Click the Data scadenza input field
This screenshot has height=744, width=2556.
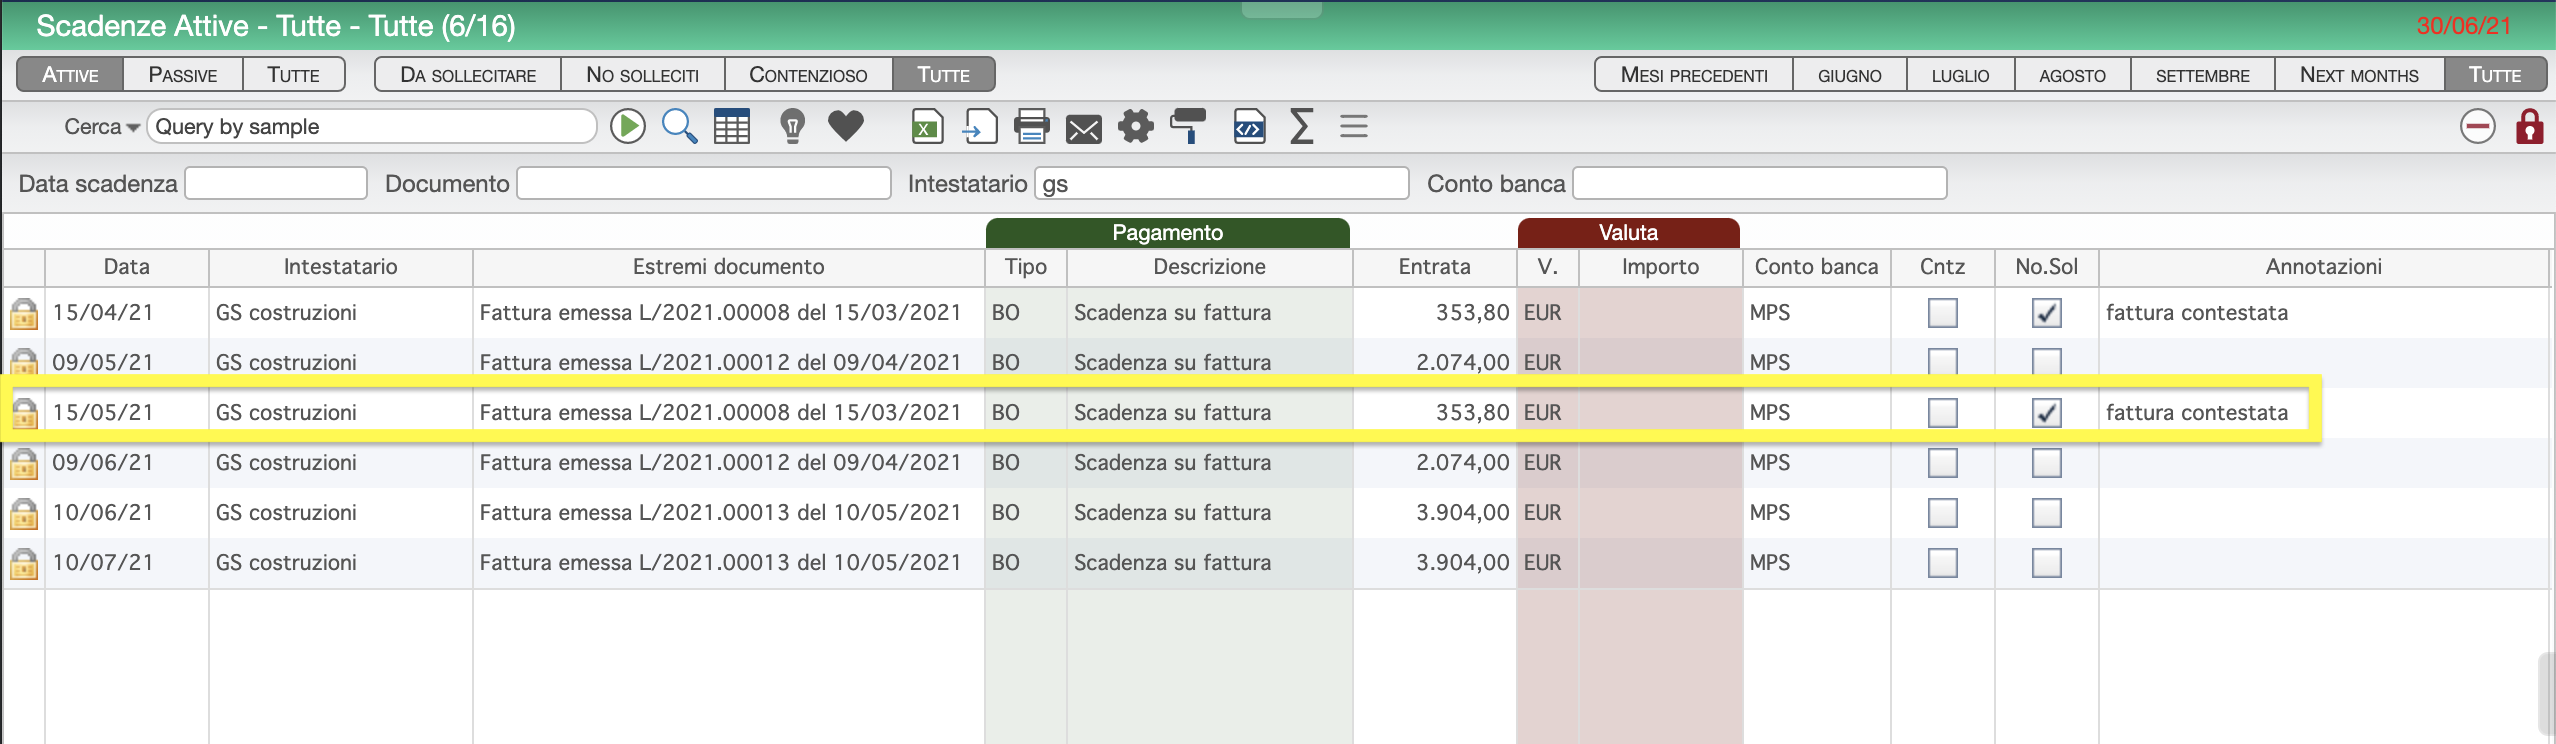[x=276, y=184]
